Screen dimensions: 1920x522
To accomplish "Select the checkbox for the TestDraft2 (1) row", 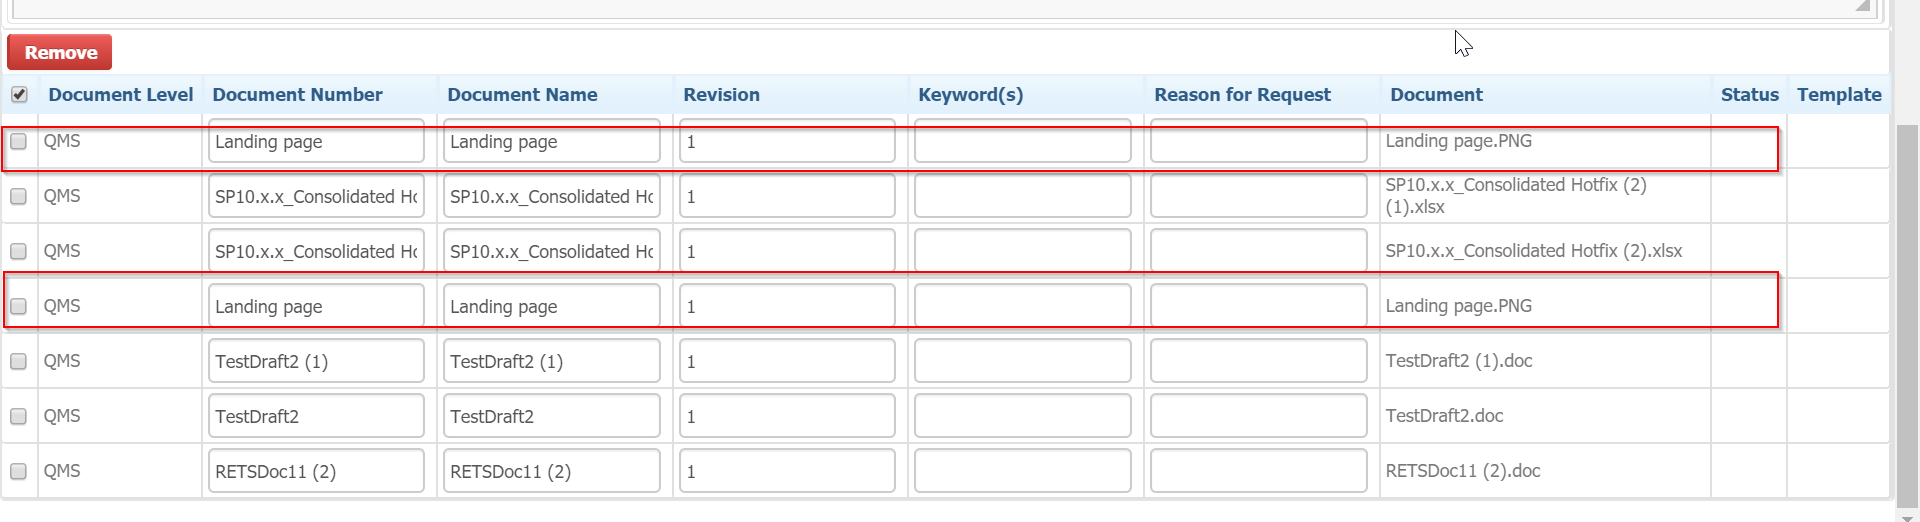I will 18,361.
